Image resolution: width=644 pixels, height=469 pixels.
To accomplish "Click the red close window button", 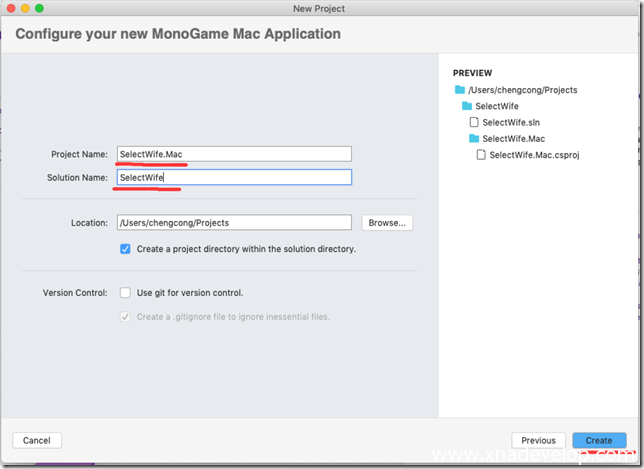I will tap(10, 8).
